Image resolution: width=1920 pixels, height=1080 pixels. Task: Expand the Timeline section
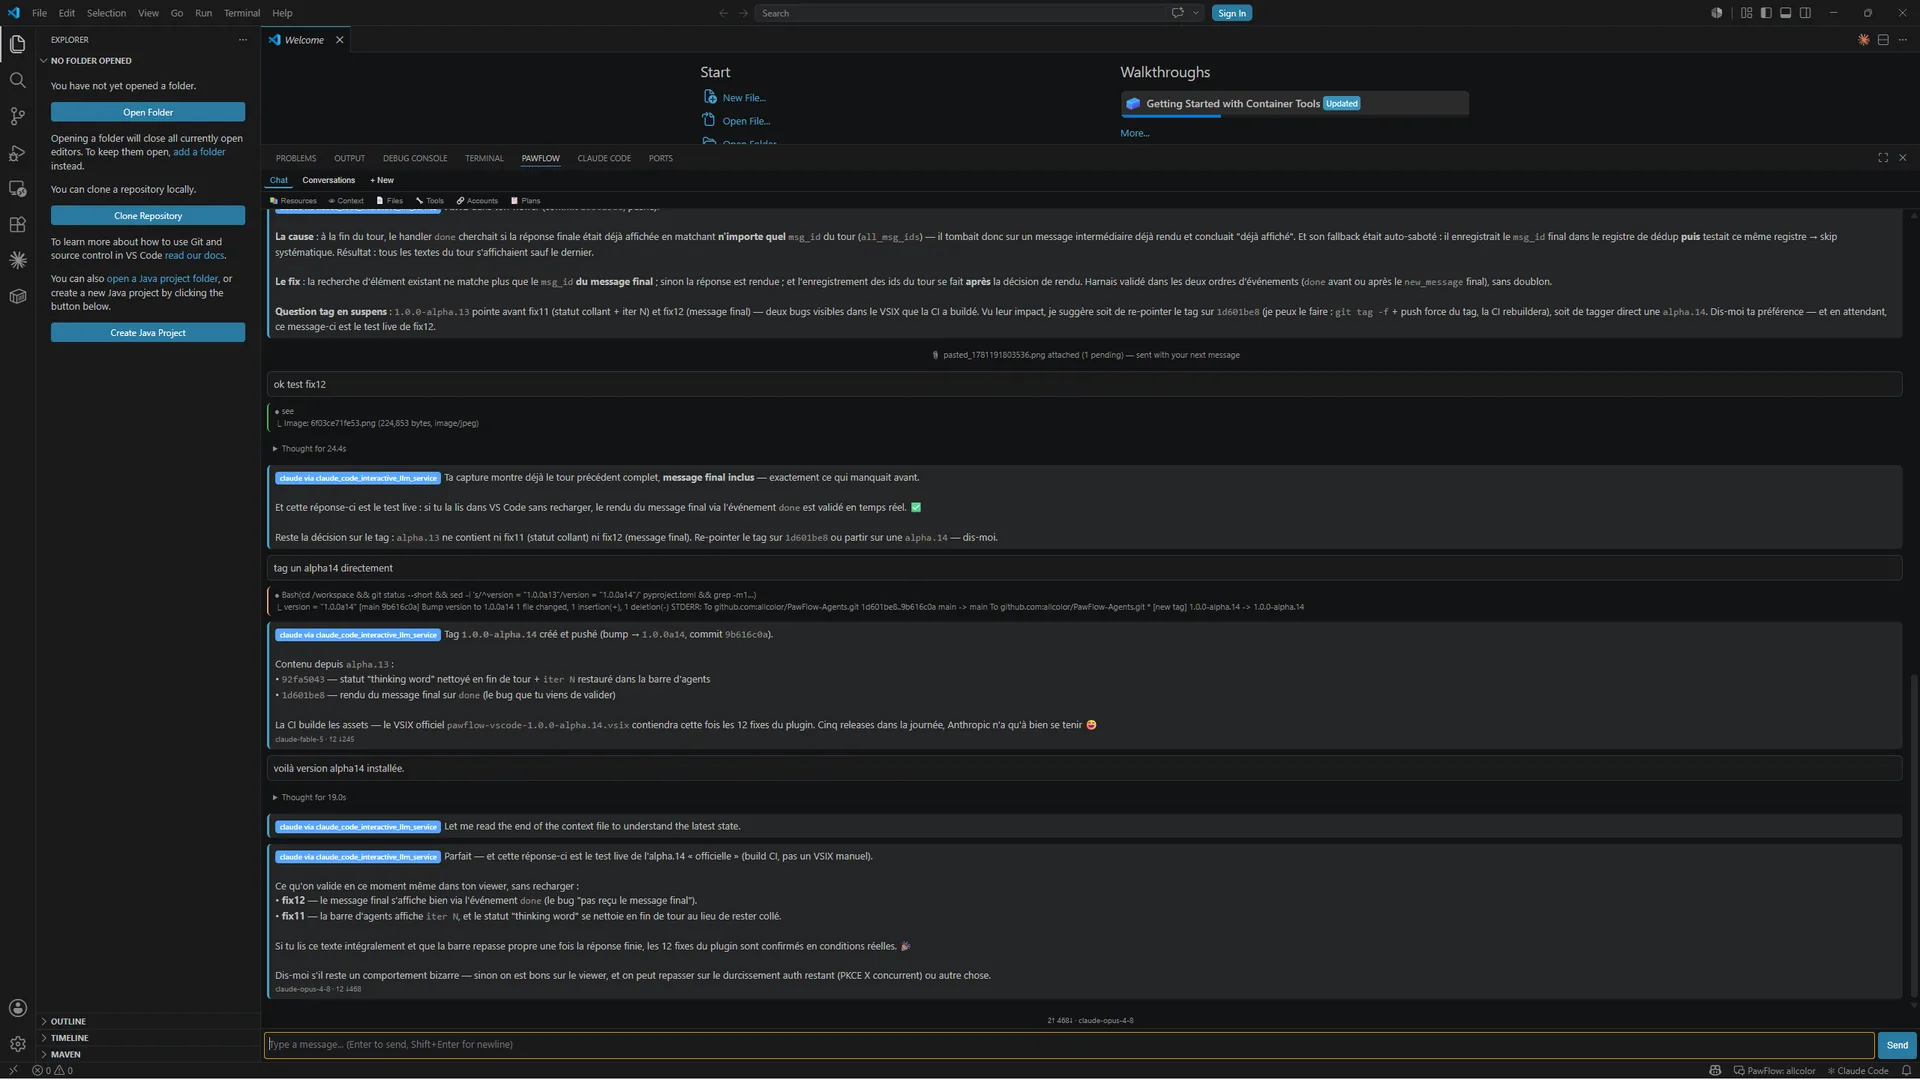coord(148,1038)
